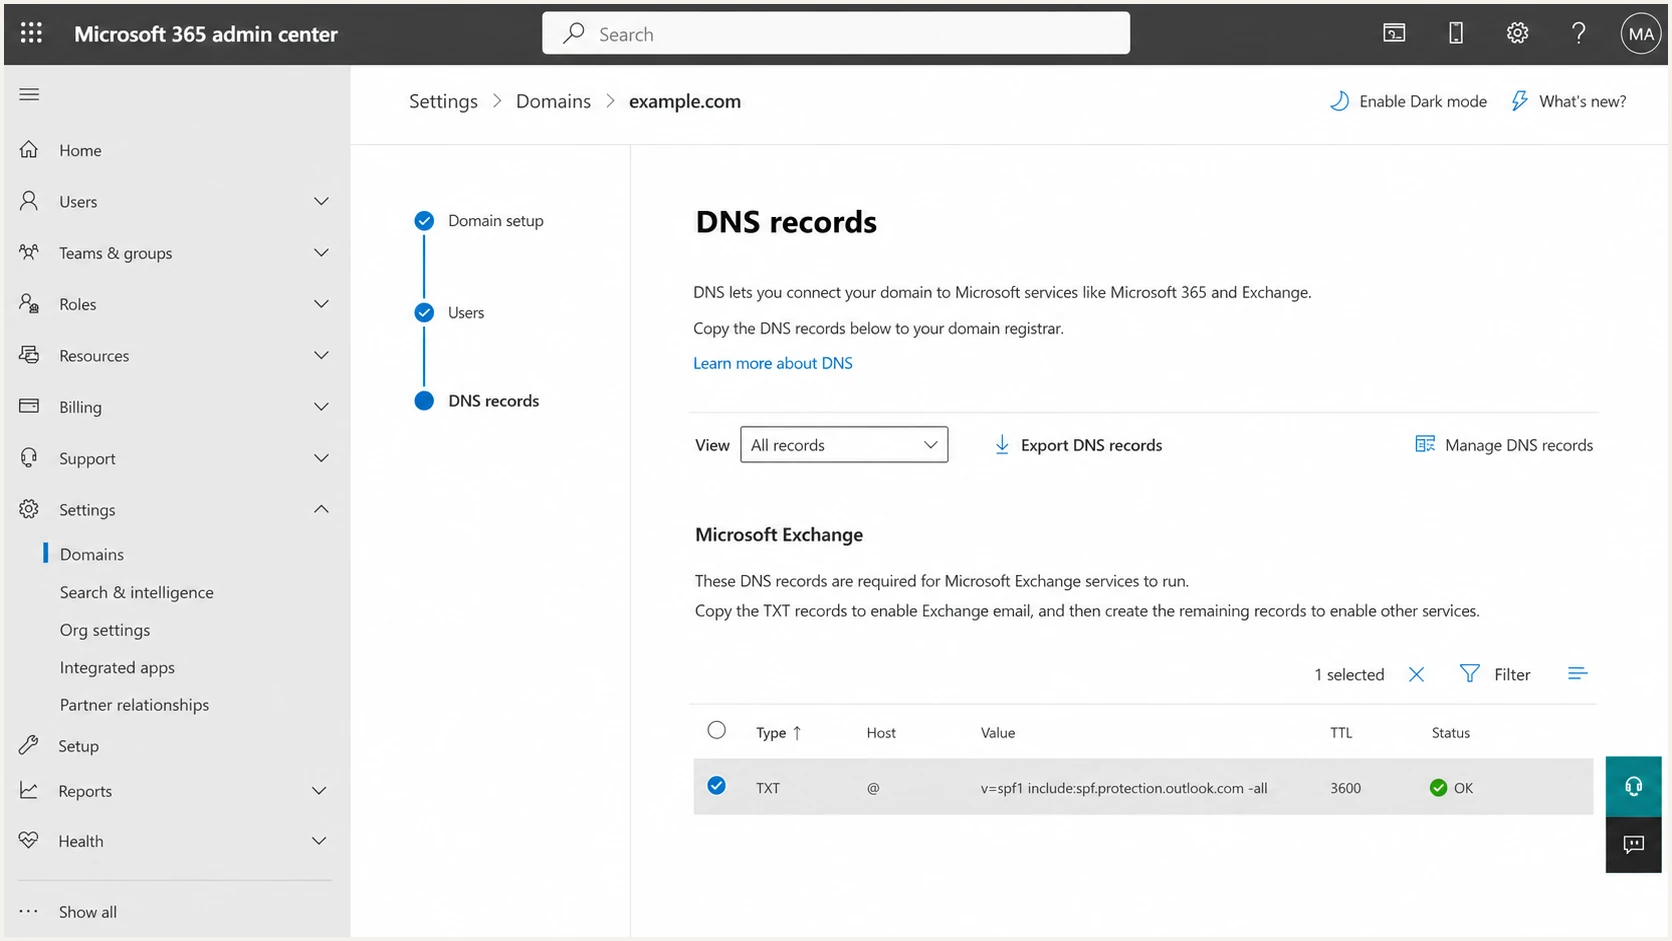This screenshot has height=941, width=1672.
Task: Expand the Reports chevron
Action: pos(319,790)
